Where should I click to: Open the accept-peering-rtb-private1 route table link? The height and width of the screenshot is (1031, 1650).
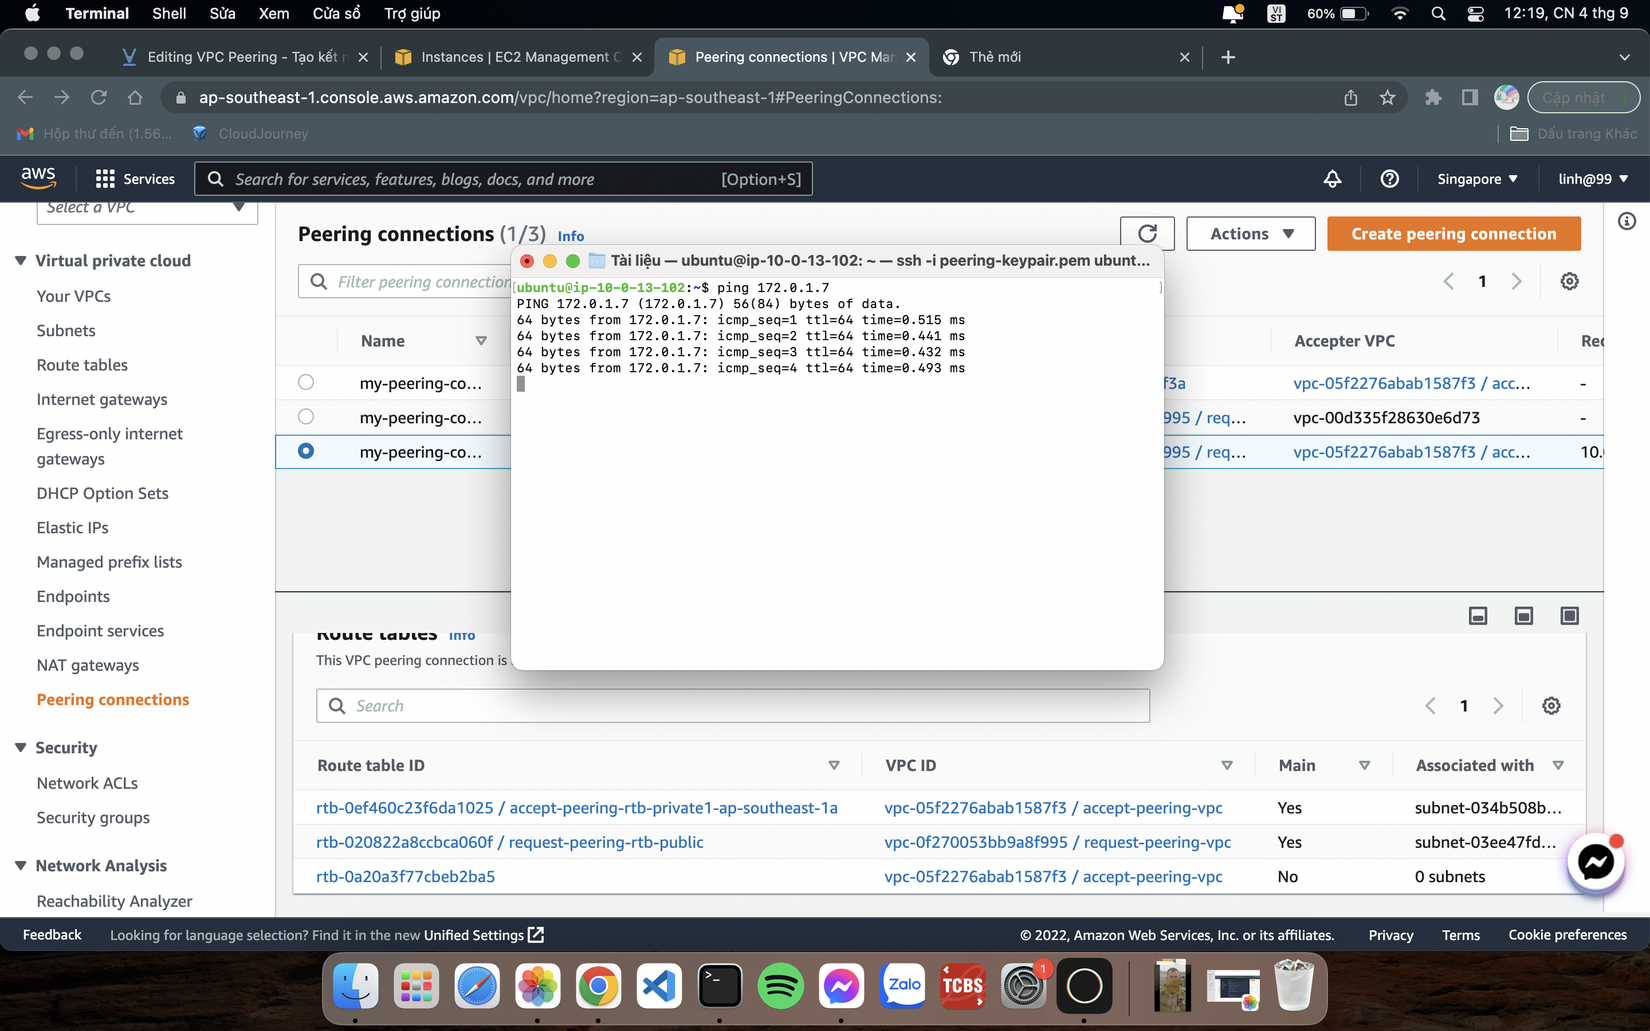click(x=577, y=808)
